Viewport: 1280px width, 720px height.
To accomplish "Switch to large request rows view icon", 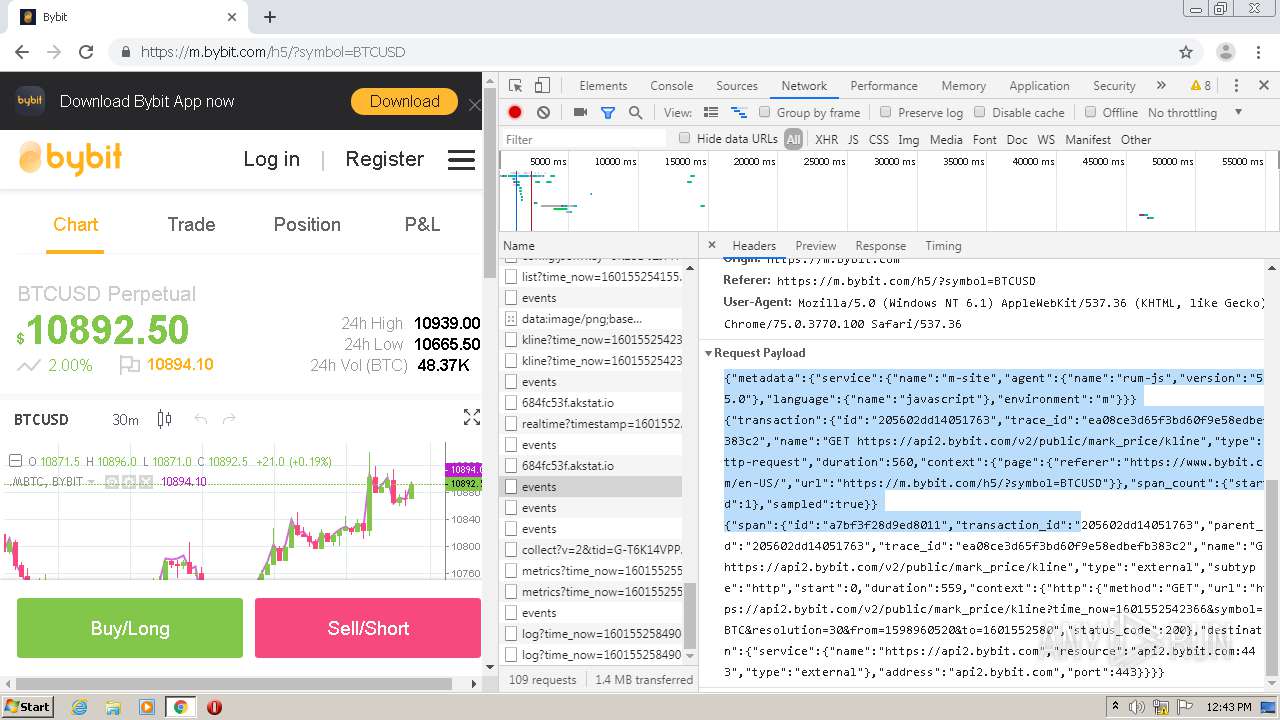I will click(711, 113).
